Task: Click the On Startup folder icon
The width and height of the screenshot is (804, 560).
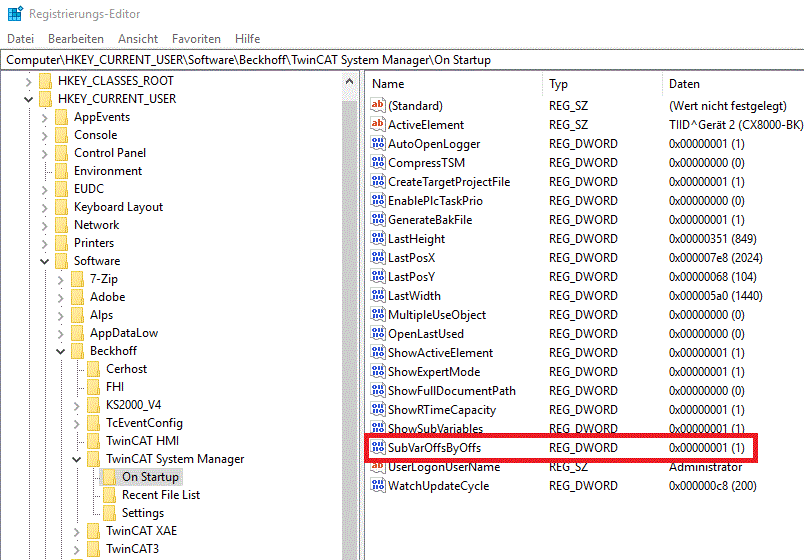Action: (x=109, y=477)
